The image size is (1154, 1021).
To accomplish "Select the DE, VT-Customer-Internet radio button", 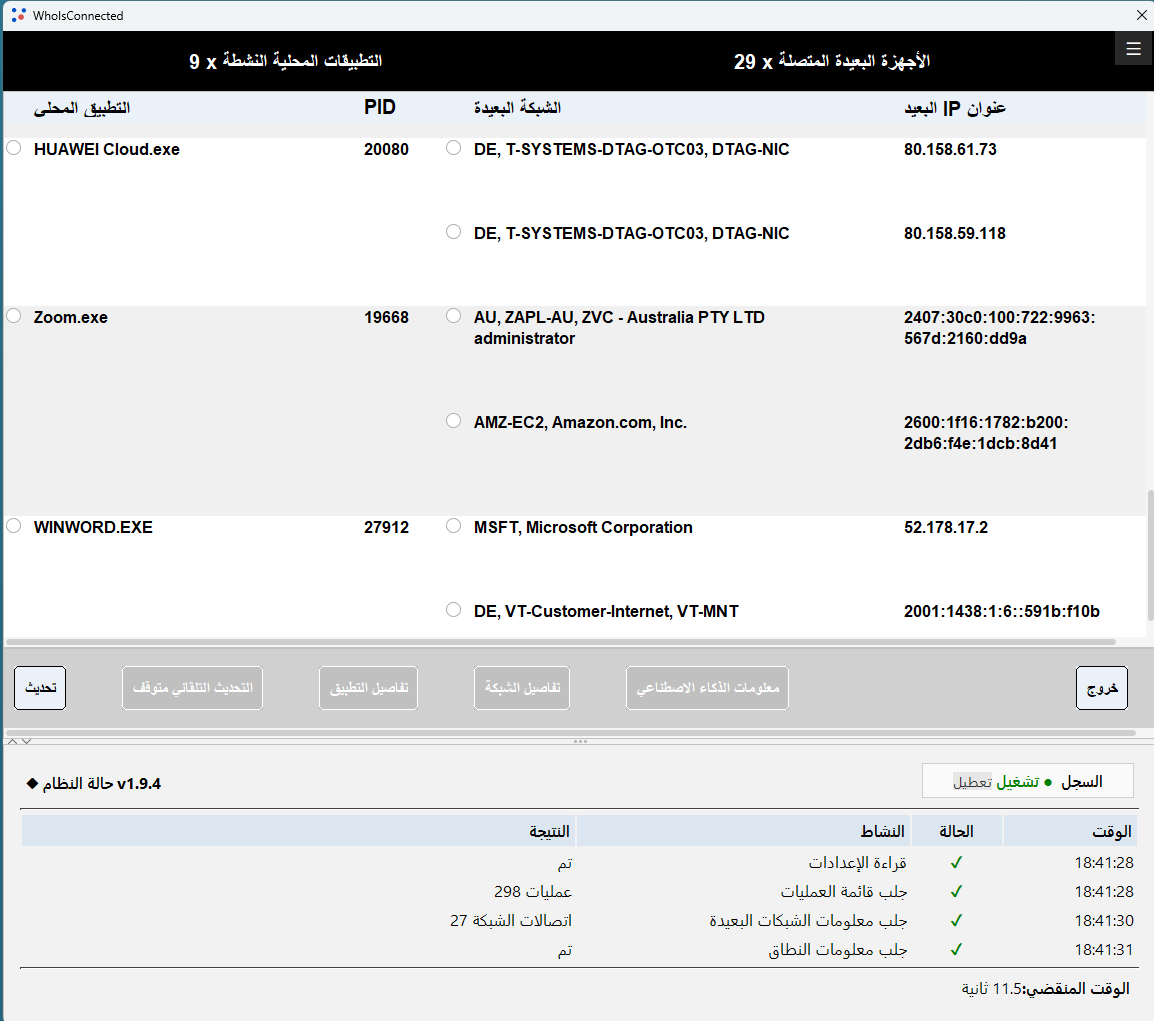I will 453,610.
